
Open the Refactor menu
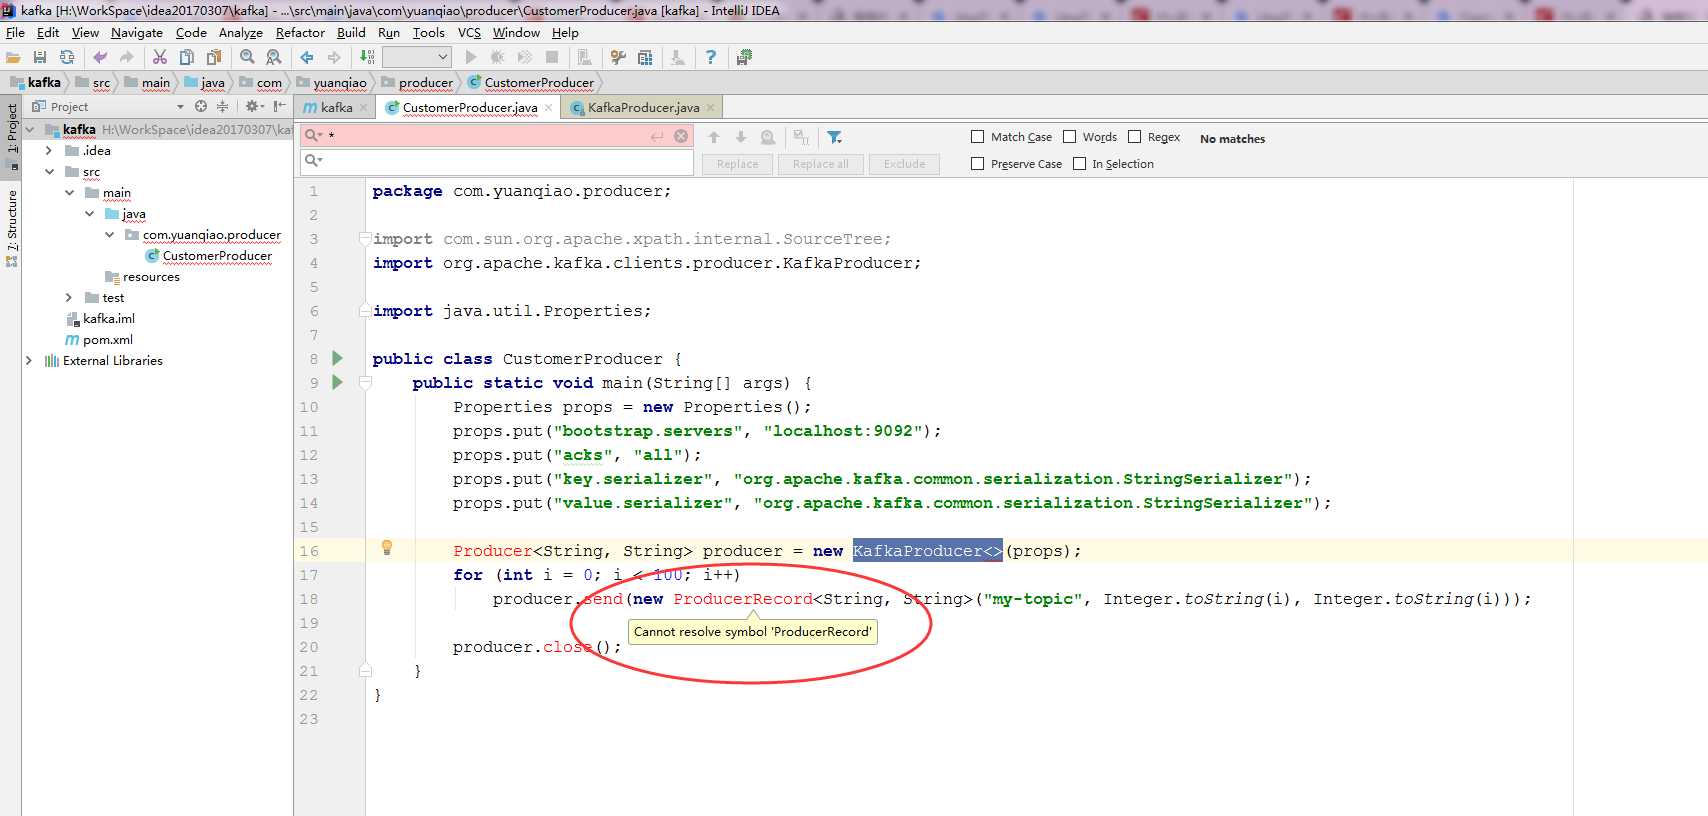300,32
